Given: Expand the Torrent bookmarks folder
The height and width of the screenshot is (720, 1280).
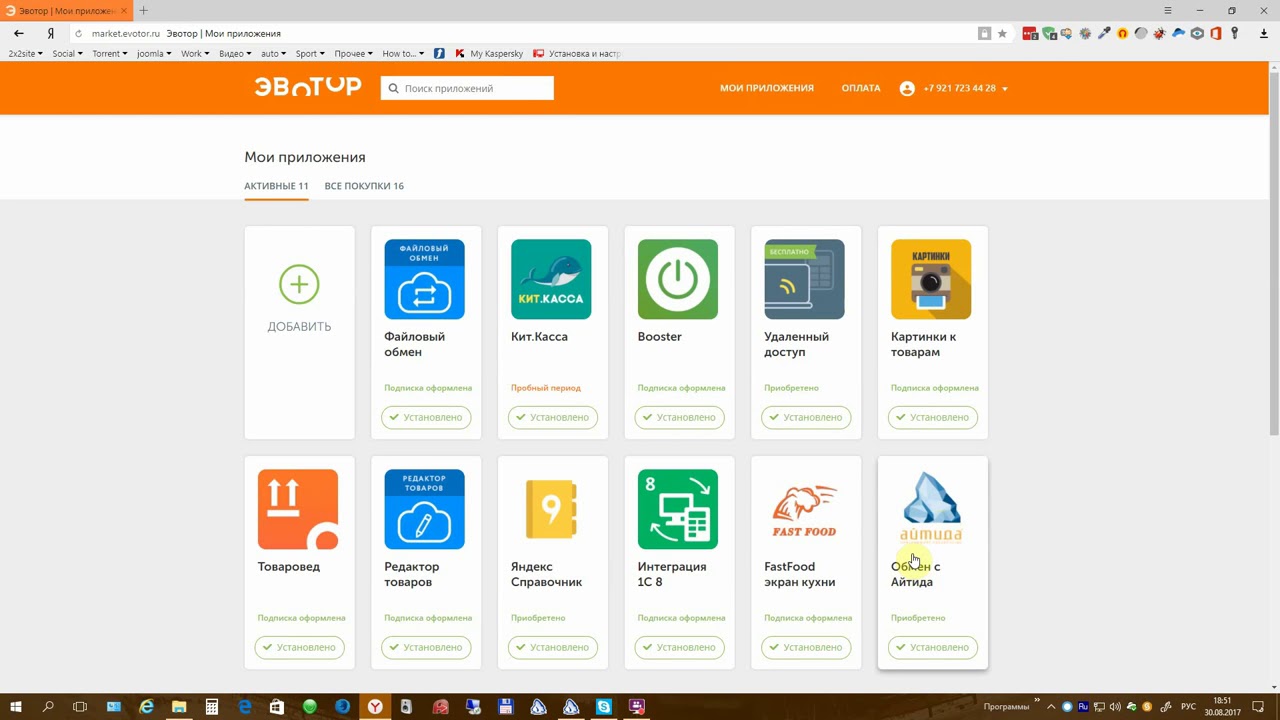Looking at the screenshot, I should coord(109,54).
